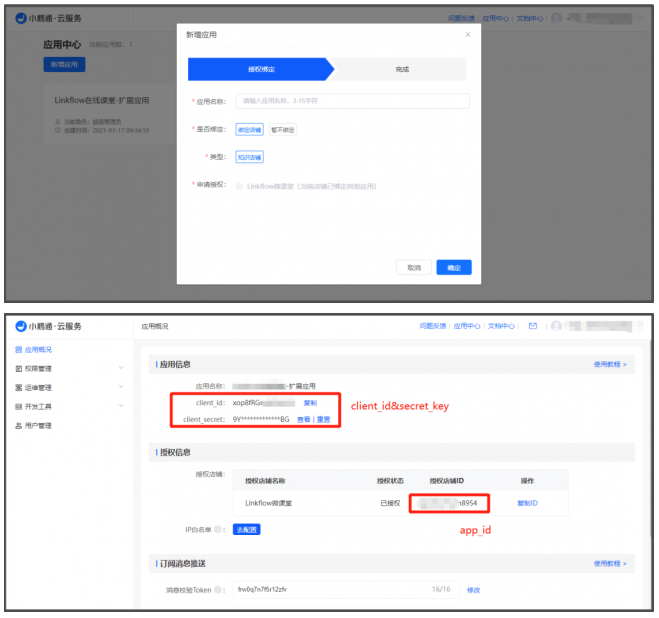Click the 运维管理 sidebar icon
This screenshot has height=618, width=659.
point(18,387)
